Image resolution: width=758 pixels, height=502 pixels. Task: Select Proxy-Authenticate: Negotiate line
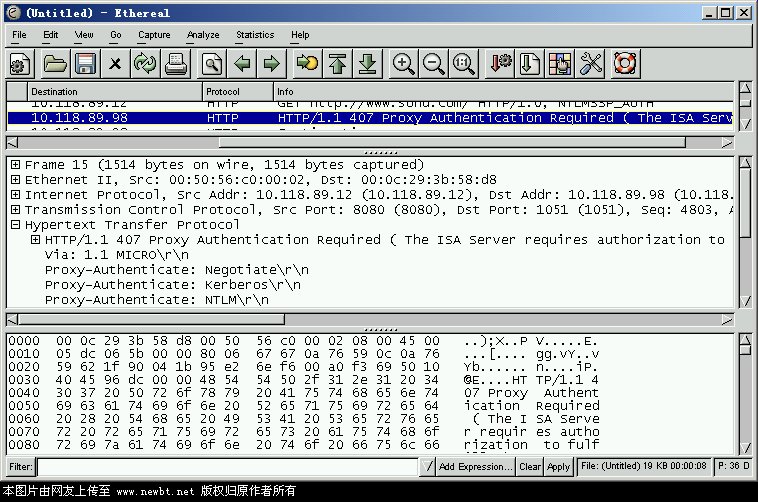(x=176, y=269)
